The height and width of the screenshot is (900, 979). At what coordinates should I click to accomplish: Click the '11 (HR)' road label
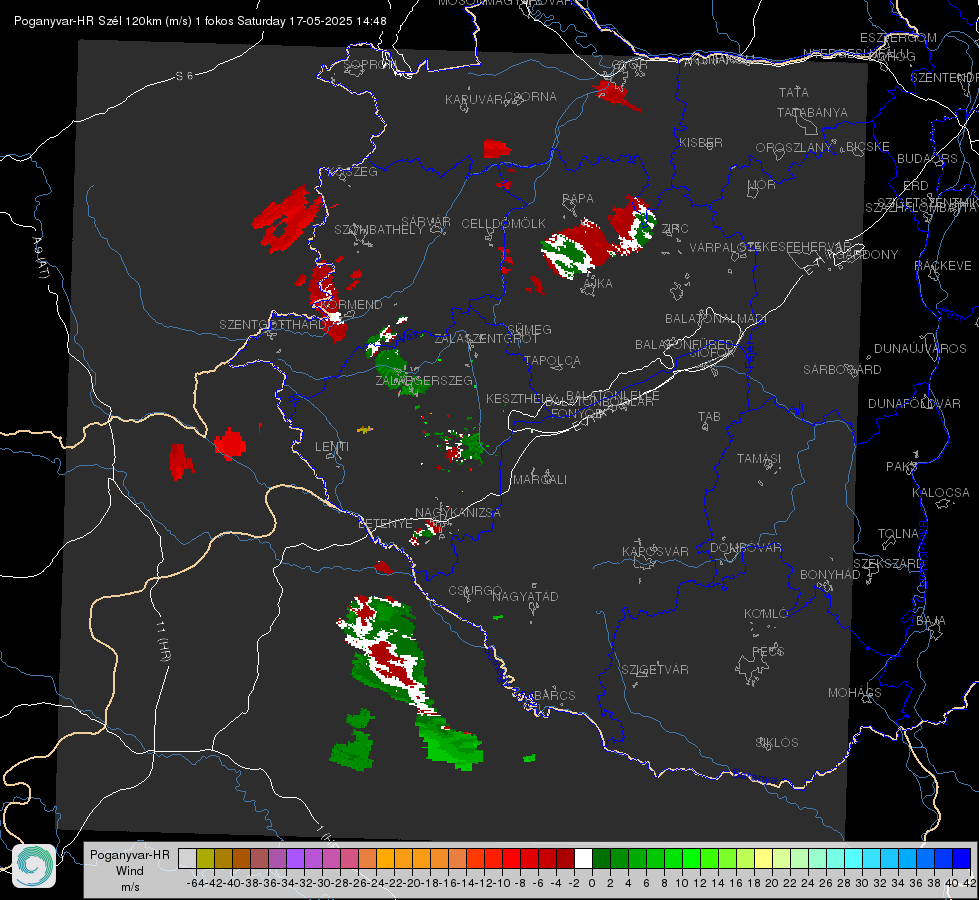click(x=163, y=642)
